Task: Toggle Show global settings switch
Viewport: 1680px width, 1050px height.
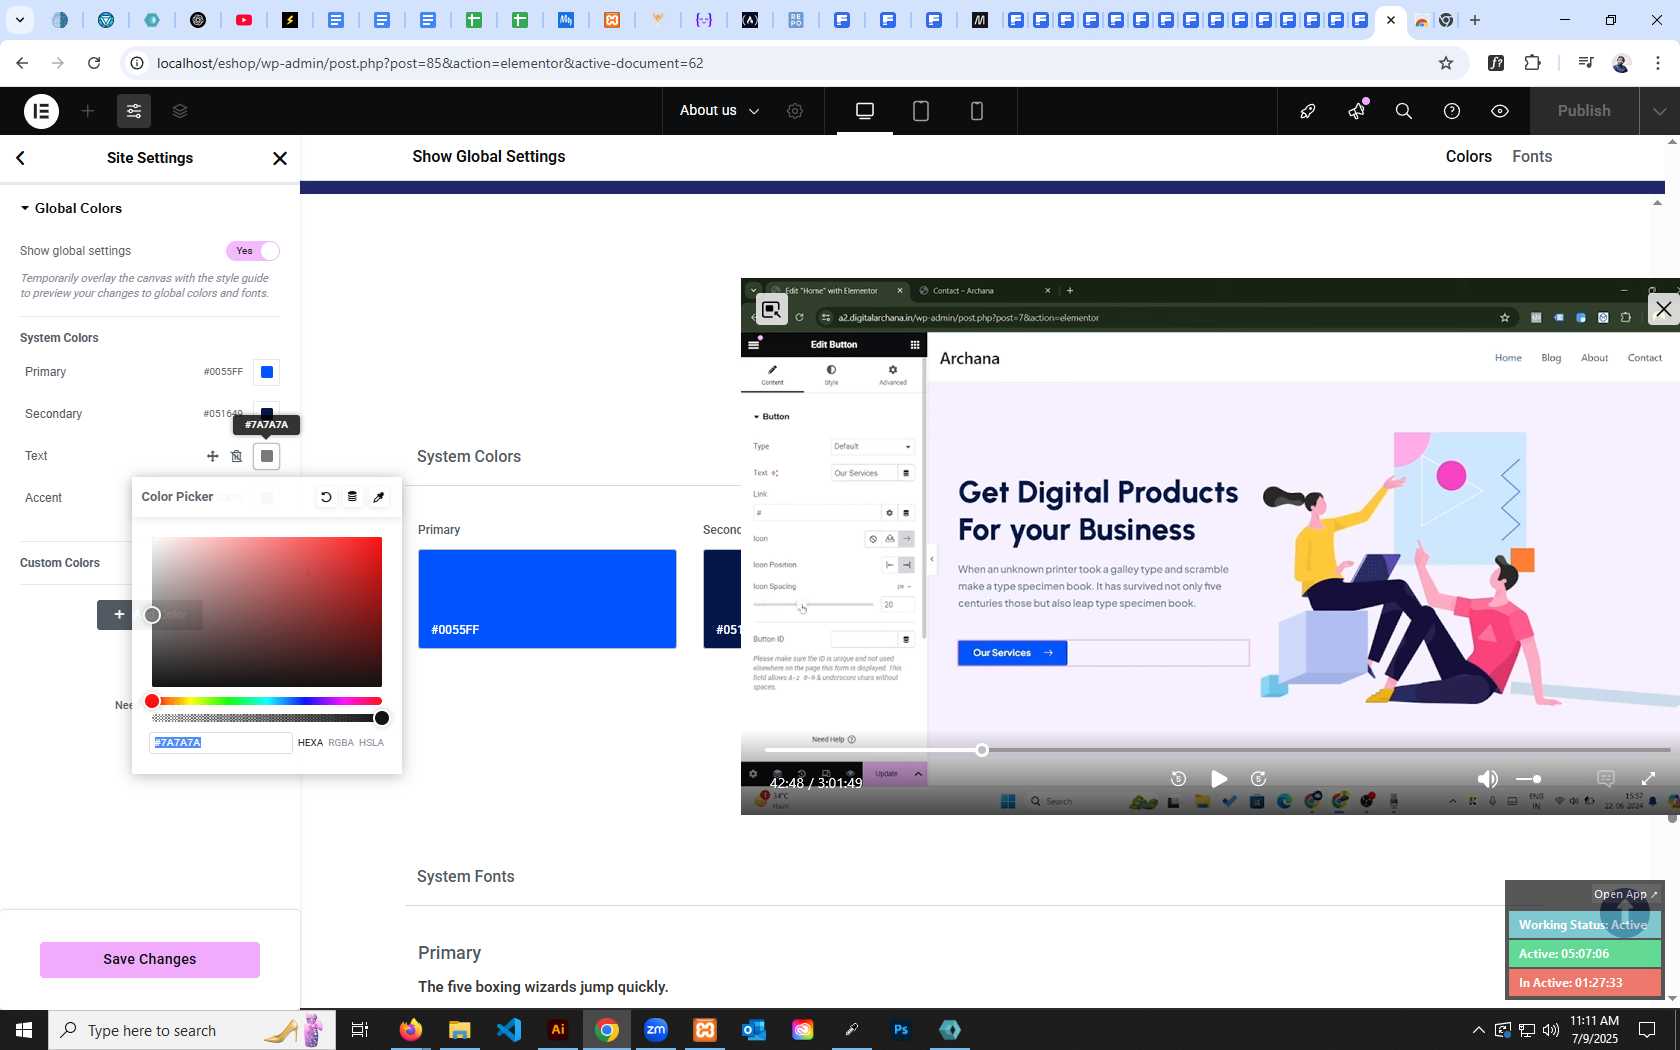Action: pyautogui.click(x=253, y=251)
